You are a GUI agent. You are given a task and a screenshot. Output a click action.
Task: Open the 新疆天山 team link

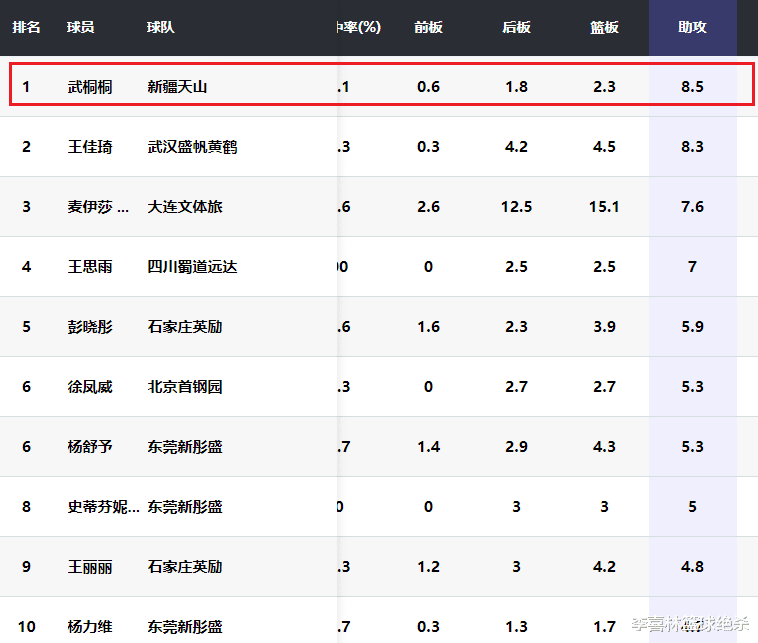click(x=177, y=87)
